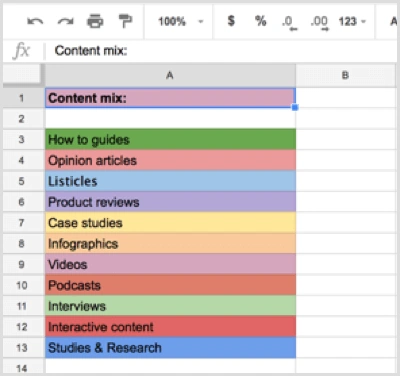Image resolution: width=400 pixels, height=376 pixels.
Task: Select row 4 header
Action: pyautogui.click(x=23, y=160)
